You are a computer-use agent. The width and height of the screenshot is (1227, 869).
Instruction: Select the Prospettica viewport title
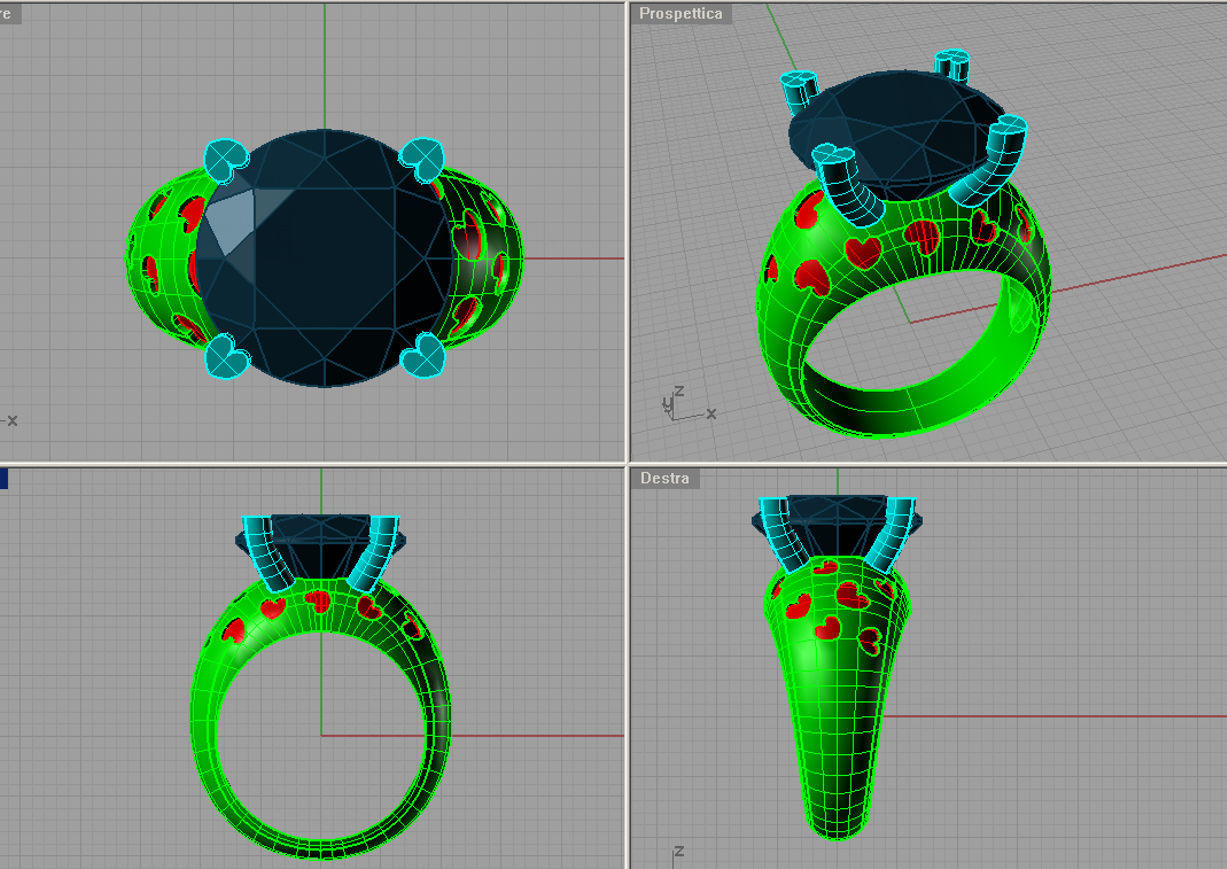click(680, 14)
